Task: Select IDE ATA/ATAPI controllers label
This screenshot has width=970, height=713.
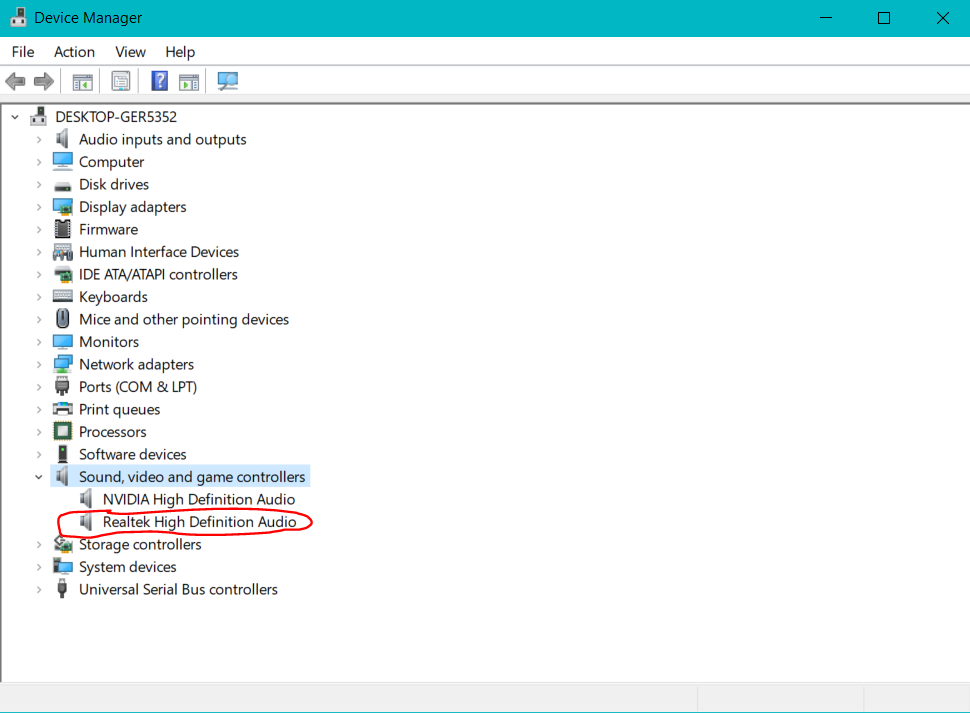Action: tap(158, 274)
